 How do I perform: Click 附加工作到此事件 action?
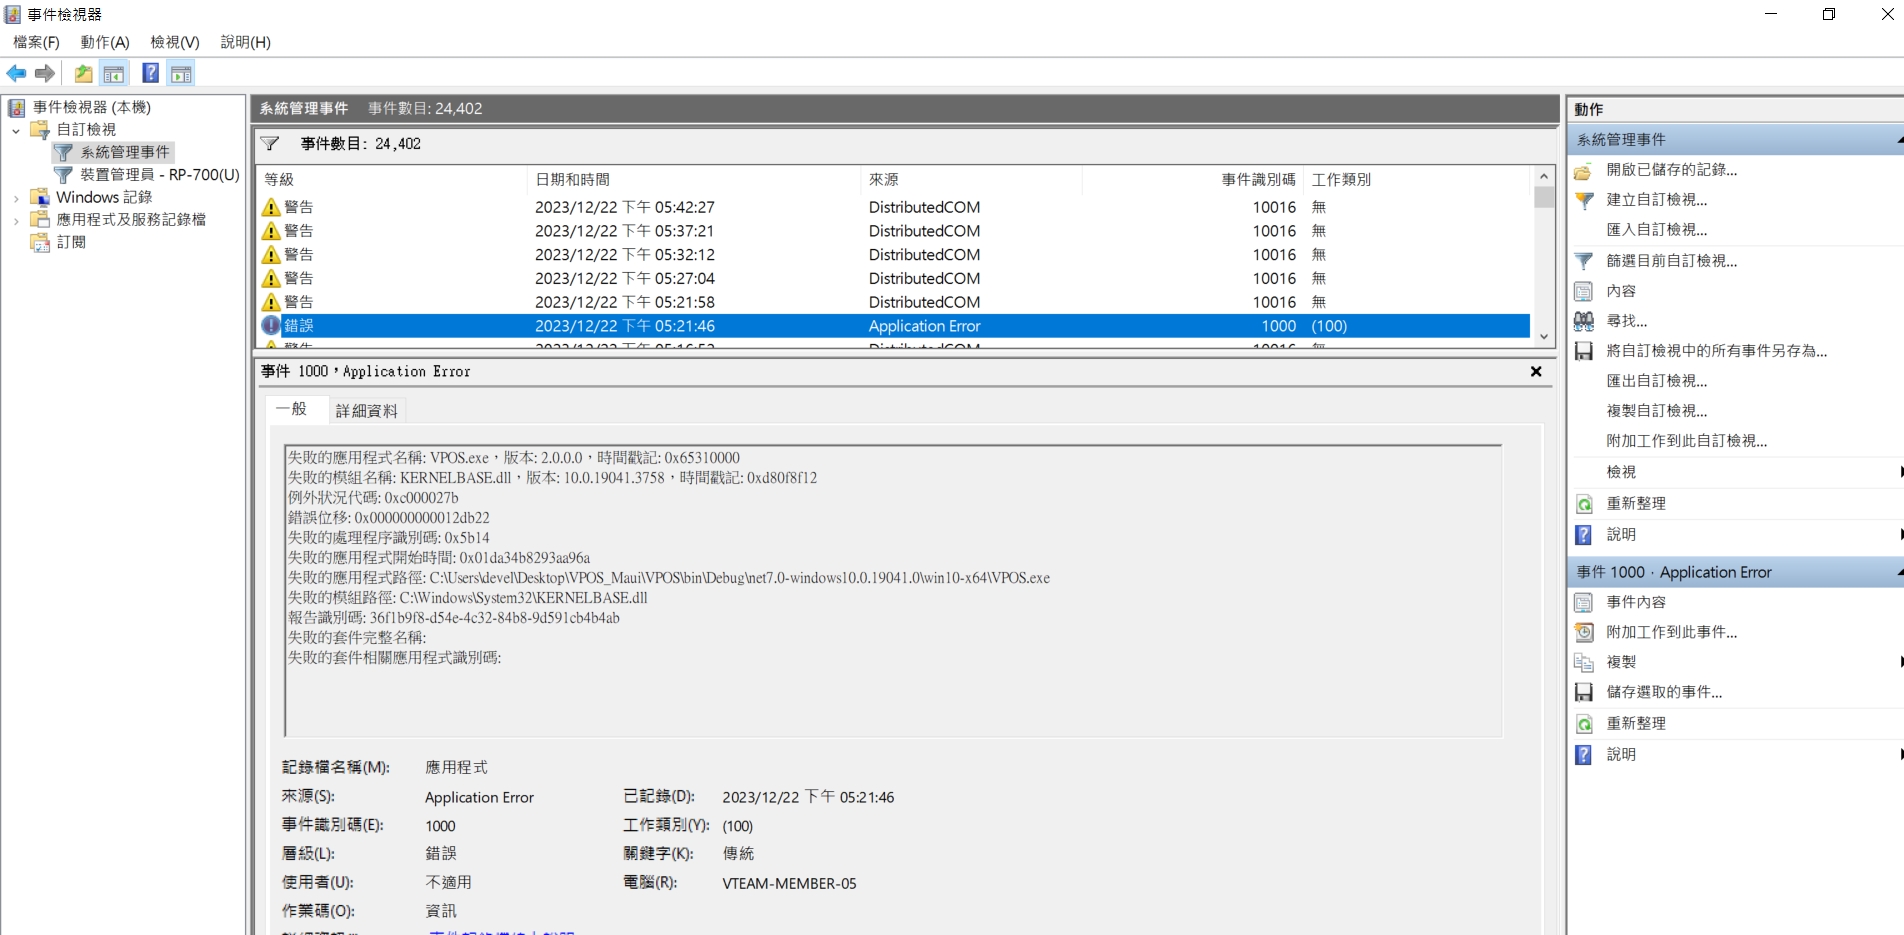click(1671, 632)
